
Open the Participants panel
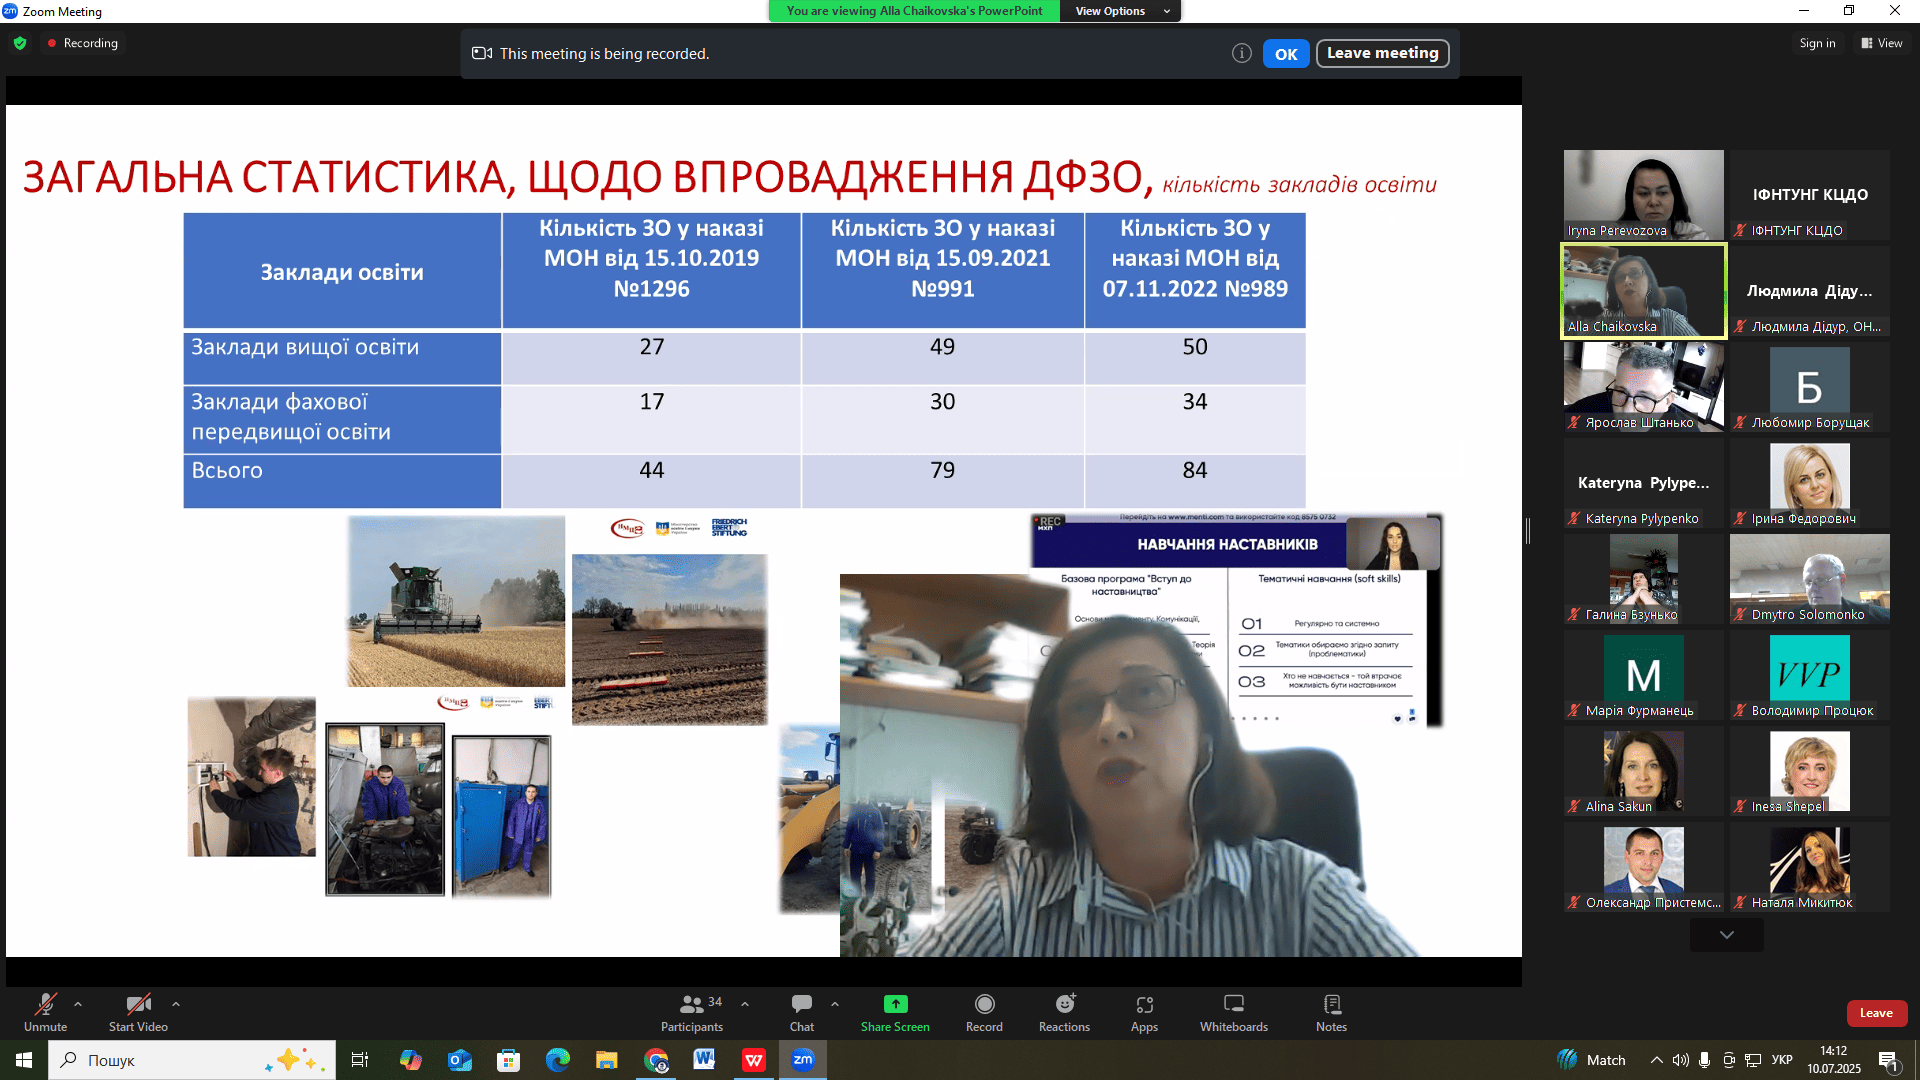(x=692, y=1012)
